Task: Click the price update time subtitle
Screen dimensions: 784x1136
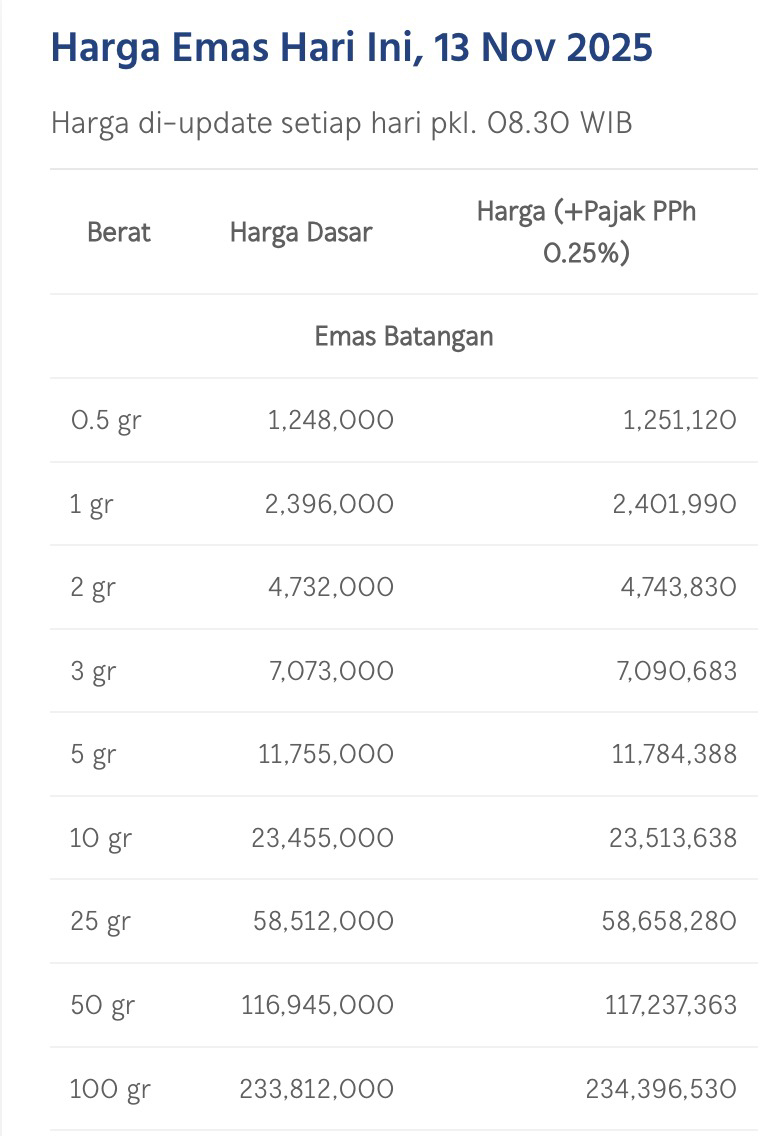Action: (x=341, y=123)
